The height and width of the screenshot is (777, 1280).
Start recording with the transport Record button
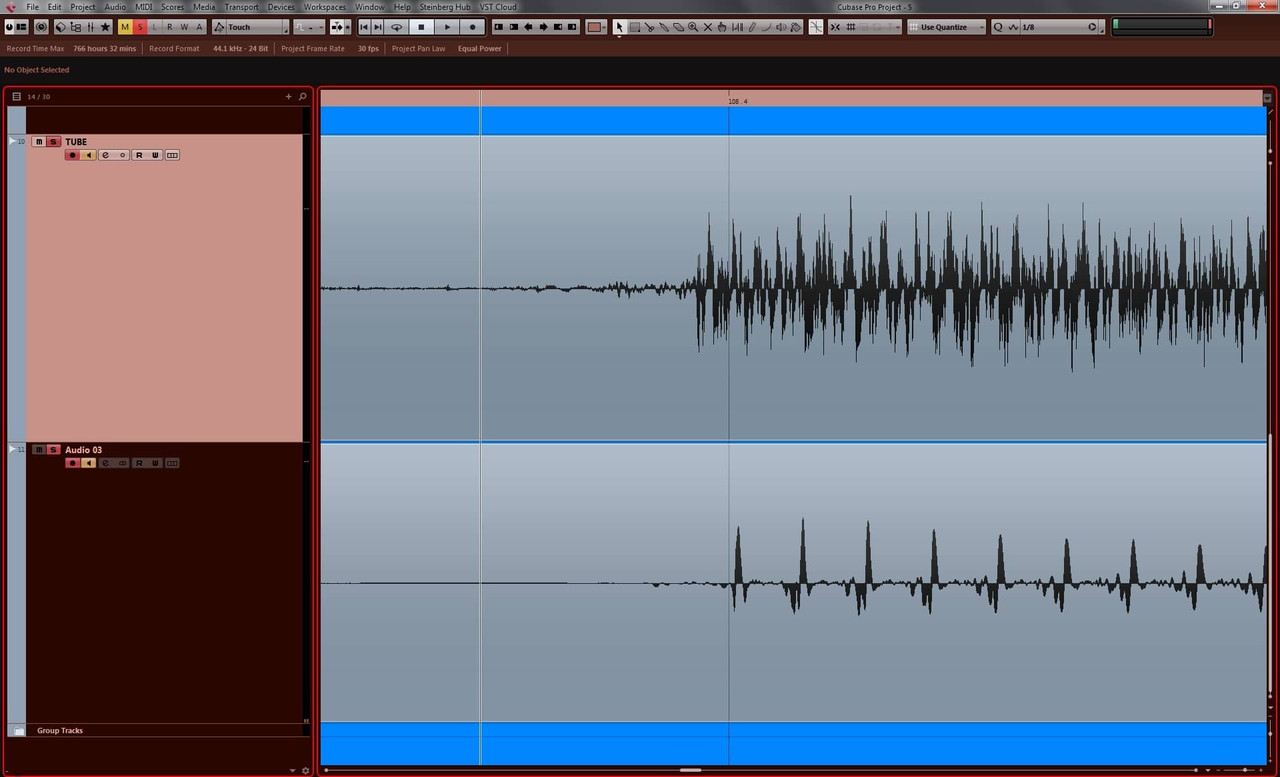472,27
